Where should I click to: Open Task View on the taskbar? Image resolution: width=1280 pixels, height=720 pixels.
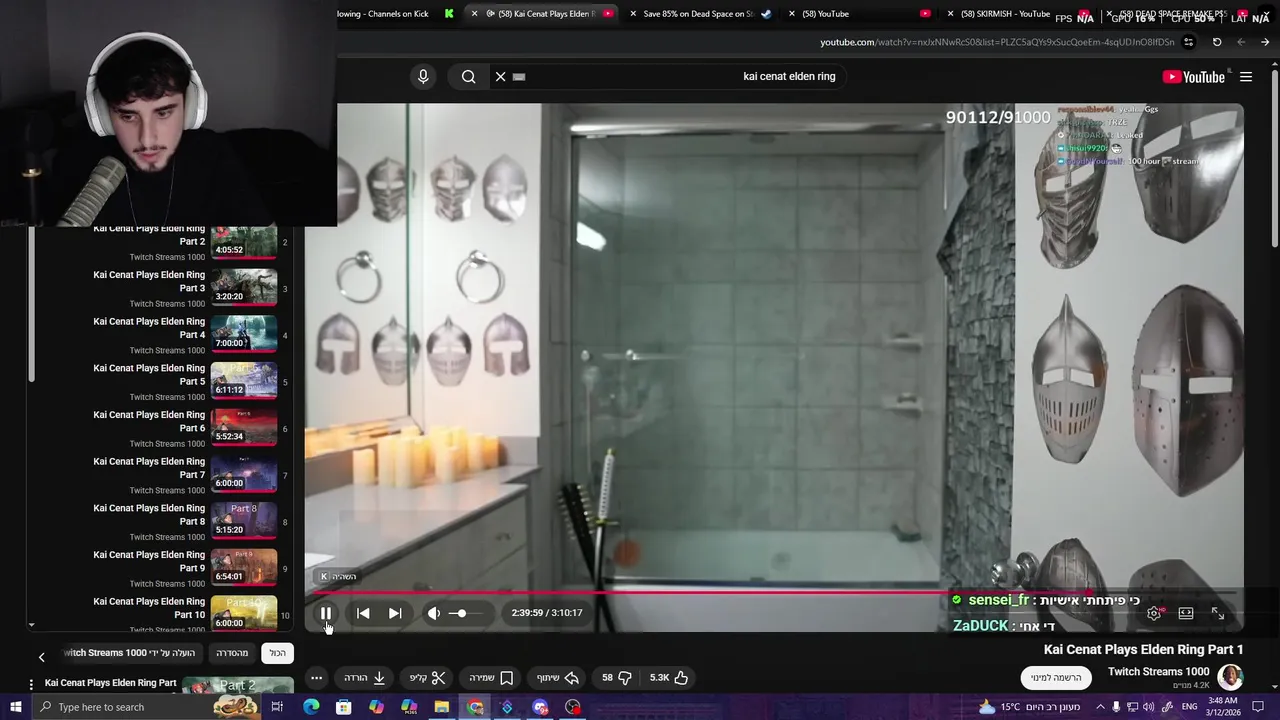pos(277,707)
